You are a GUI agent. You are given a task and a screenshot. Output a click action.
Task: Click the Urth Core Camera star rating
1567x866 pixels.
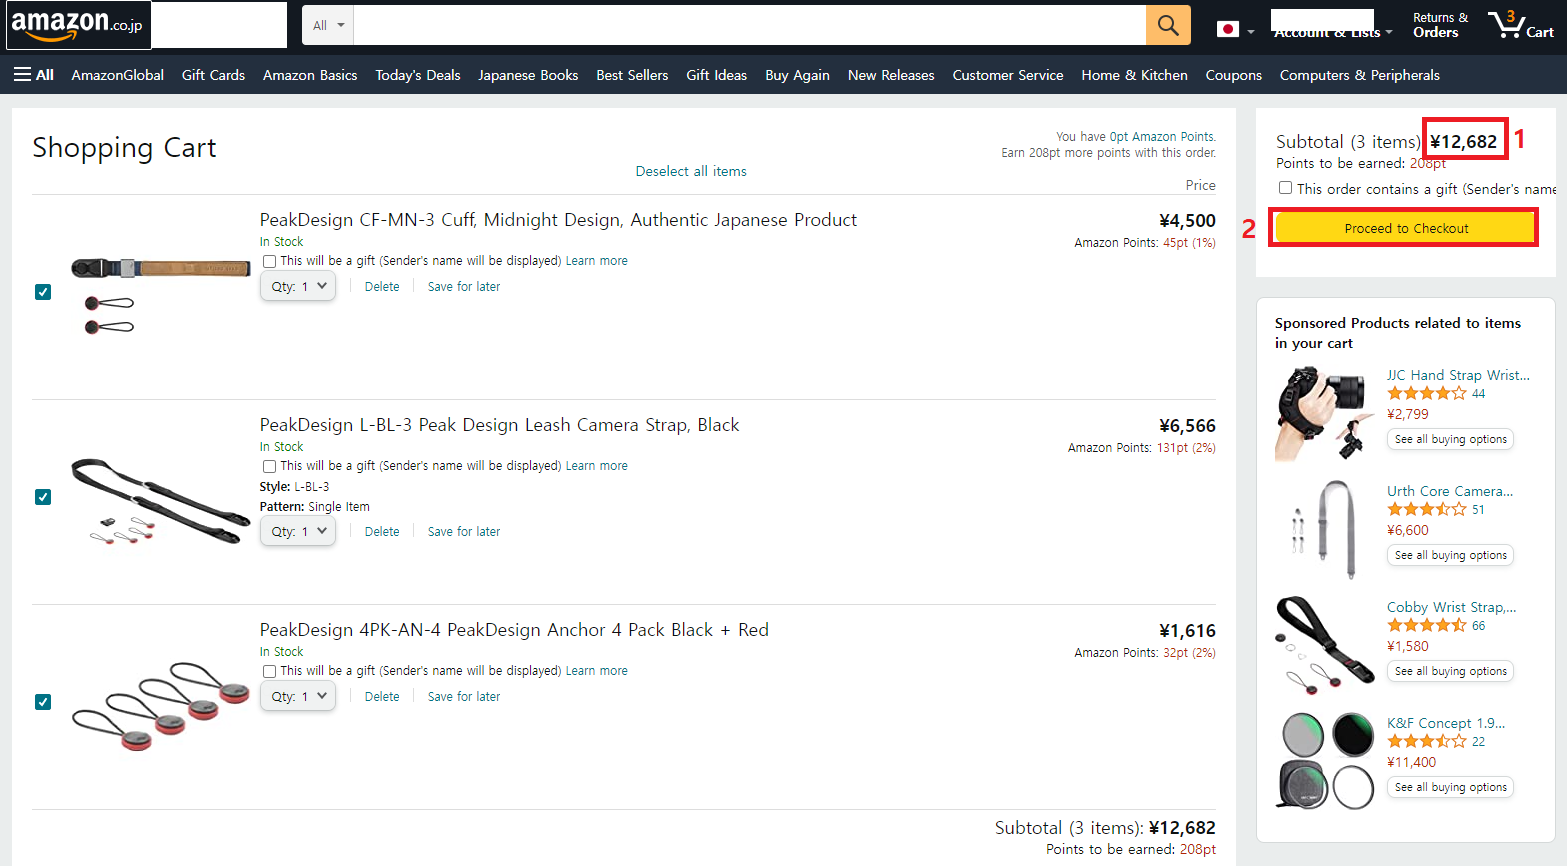pyautogui.click(x=1426, y=510)
